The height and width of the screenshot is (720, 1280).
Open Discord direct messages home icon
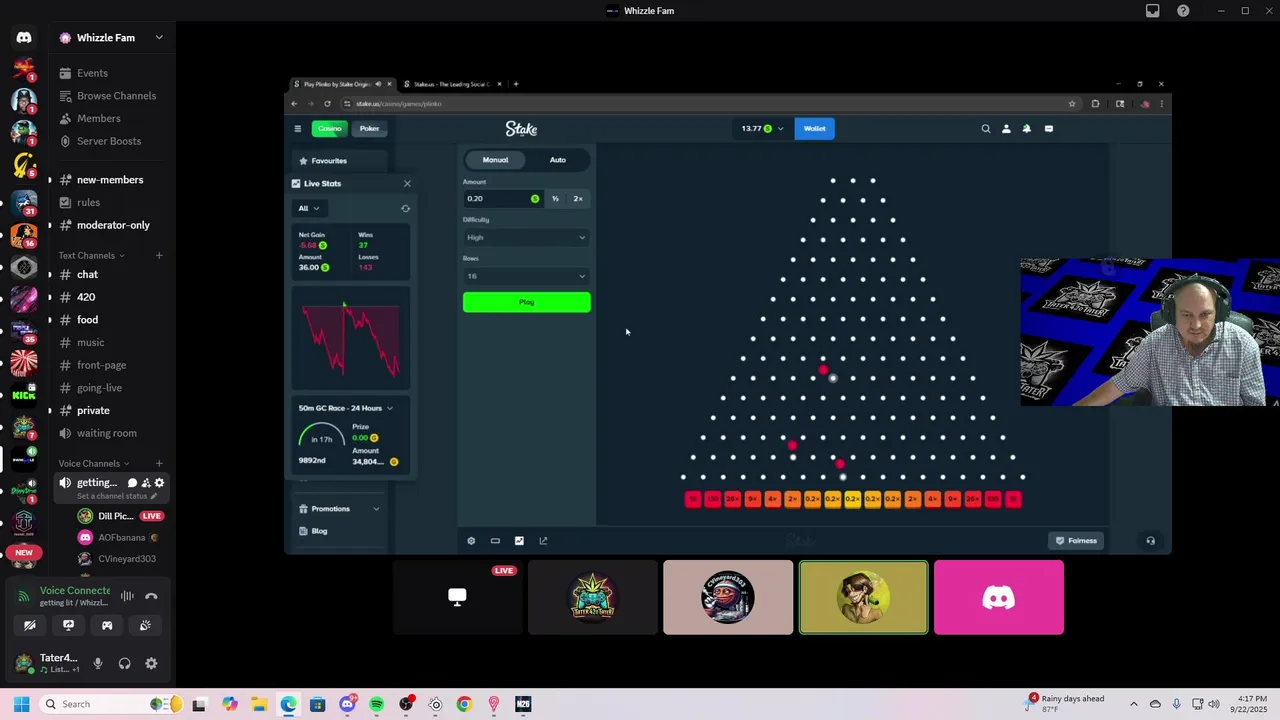pyautogui.click(x=24, y=38)
